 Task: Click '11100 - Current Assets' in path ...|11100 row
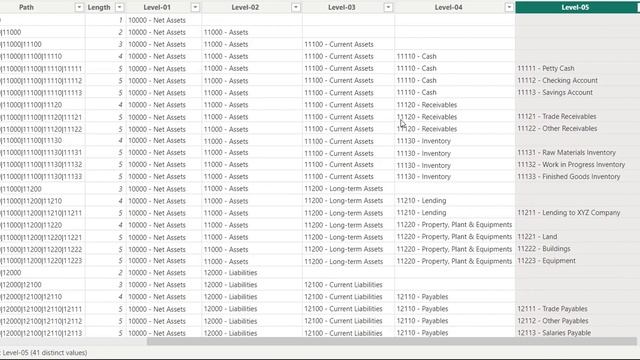pyautogui.click(x=339, y=44)
